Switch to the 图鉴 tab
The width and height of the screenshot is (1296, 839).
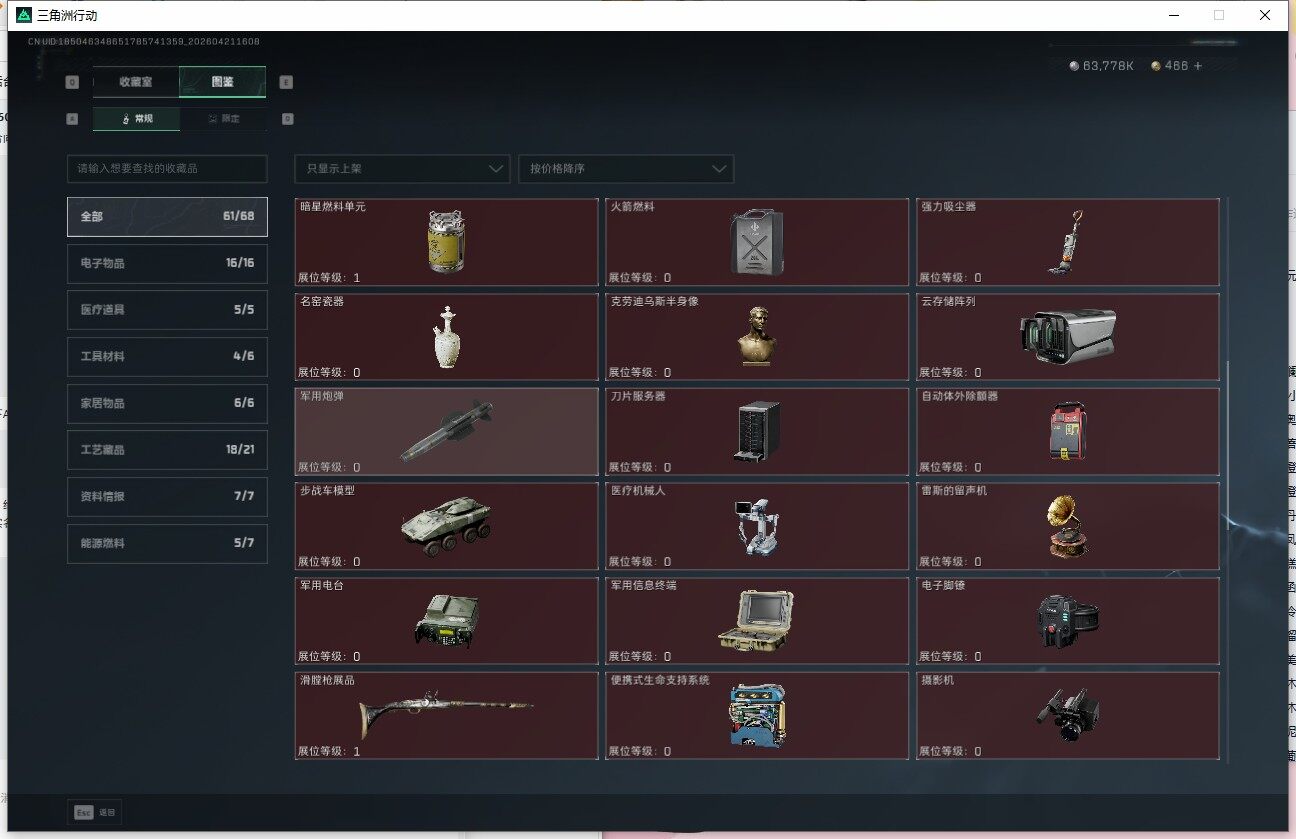coord(222,82)
